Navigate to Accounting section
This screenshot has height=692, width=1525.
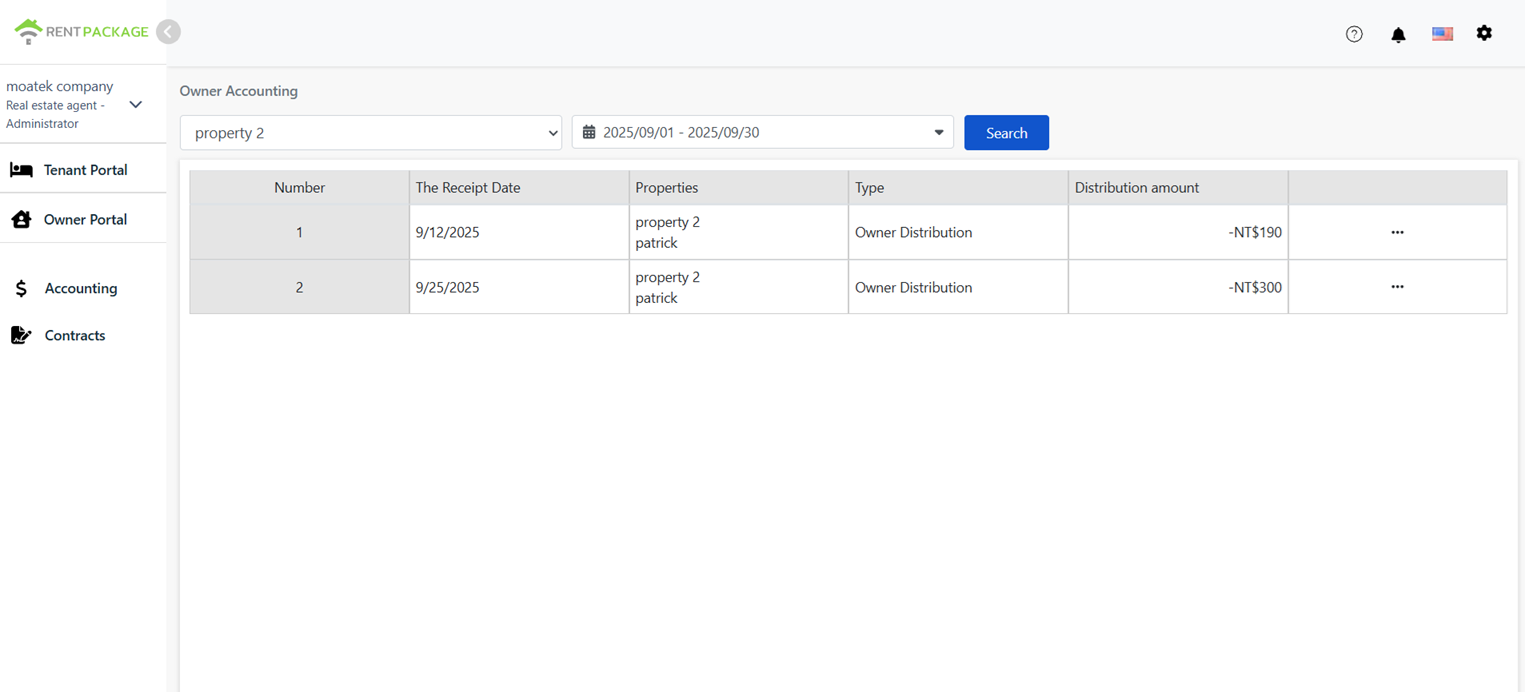coord(80,288)
